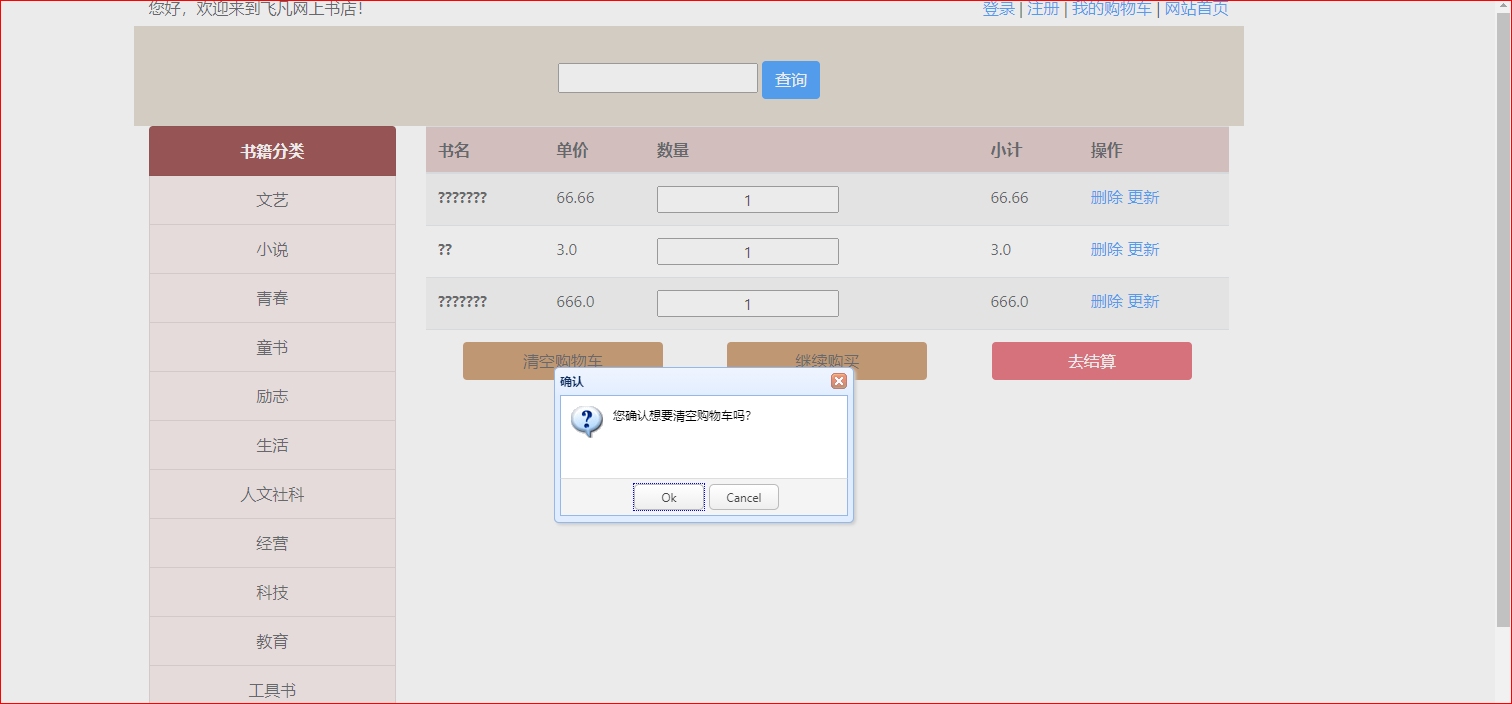The image size is (1512, 704).
Task: Click 更新 in the 66.66 row
Action: click(x=1144, y=198)
